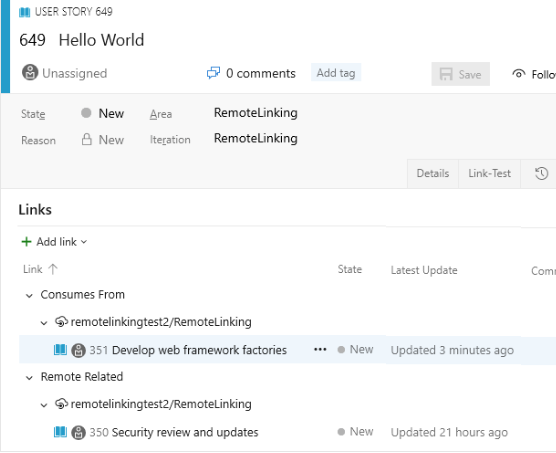Click the State field label

(33, 114)
